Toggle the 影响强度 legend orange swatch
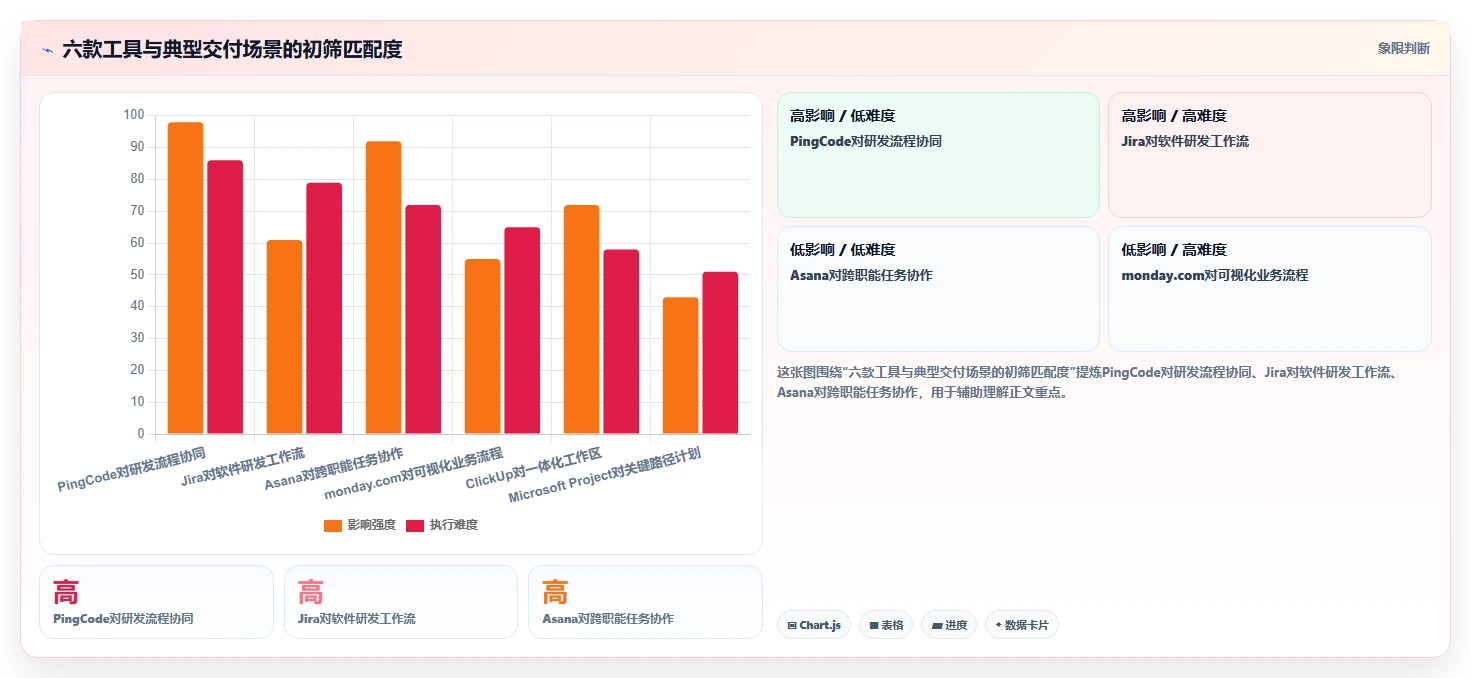The image size is (1471, 678). point(333,526)
